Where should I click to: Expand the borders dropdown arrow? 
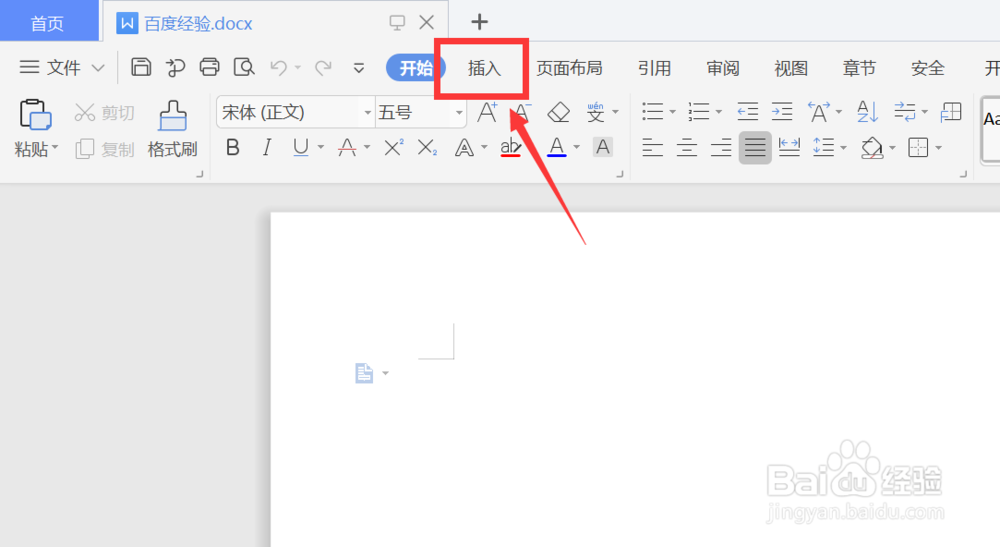(939, 149)
